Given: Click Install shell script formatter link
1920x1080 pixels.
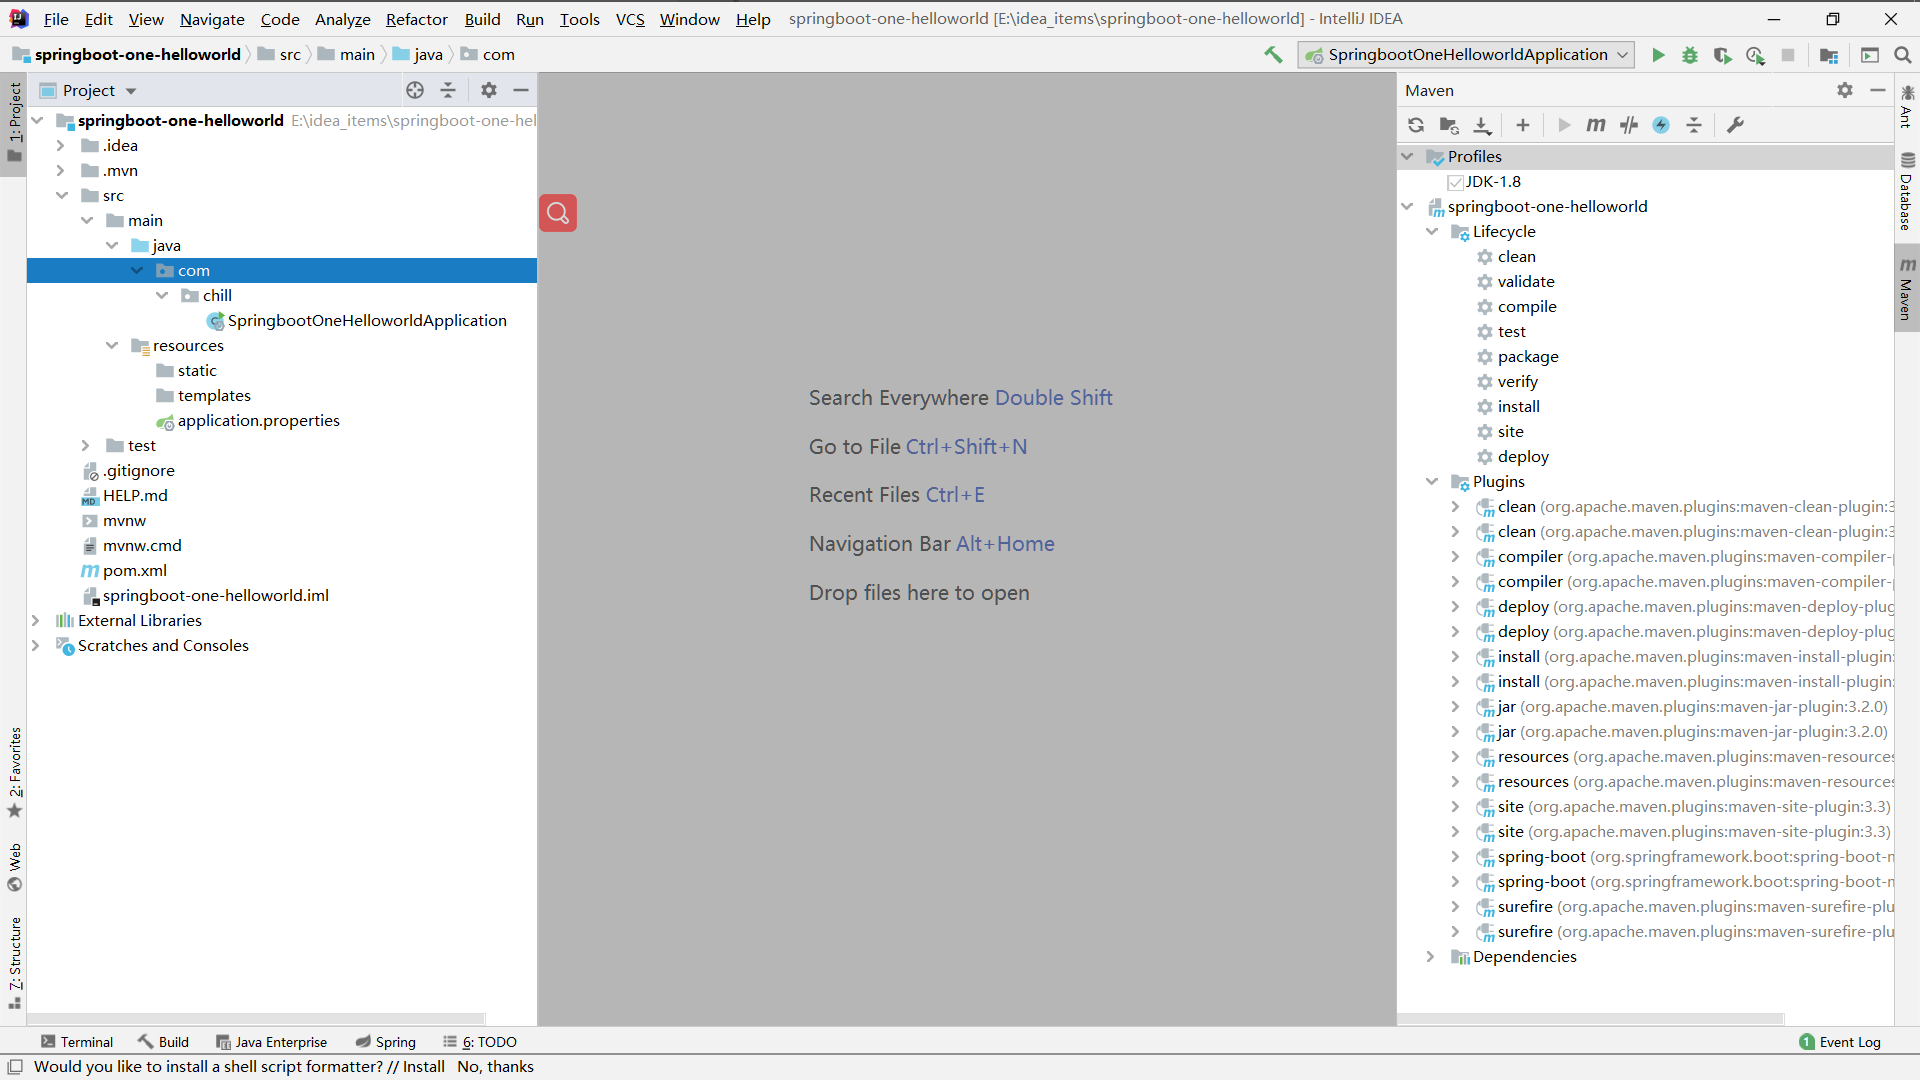Looking at the screenshot, I should tap(423, 1067).
